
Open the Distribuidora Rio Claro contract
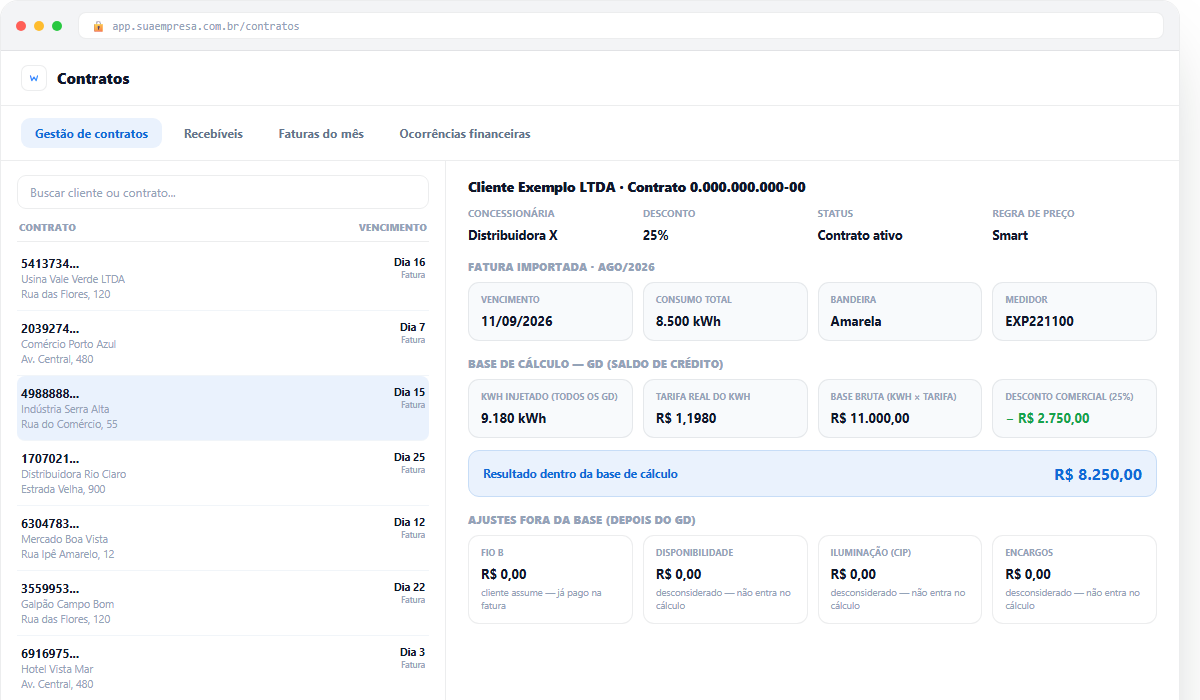pyautogui.click(x=223, y=473)
